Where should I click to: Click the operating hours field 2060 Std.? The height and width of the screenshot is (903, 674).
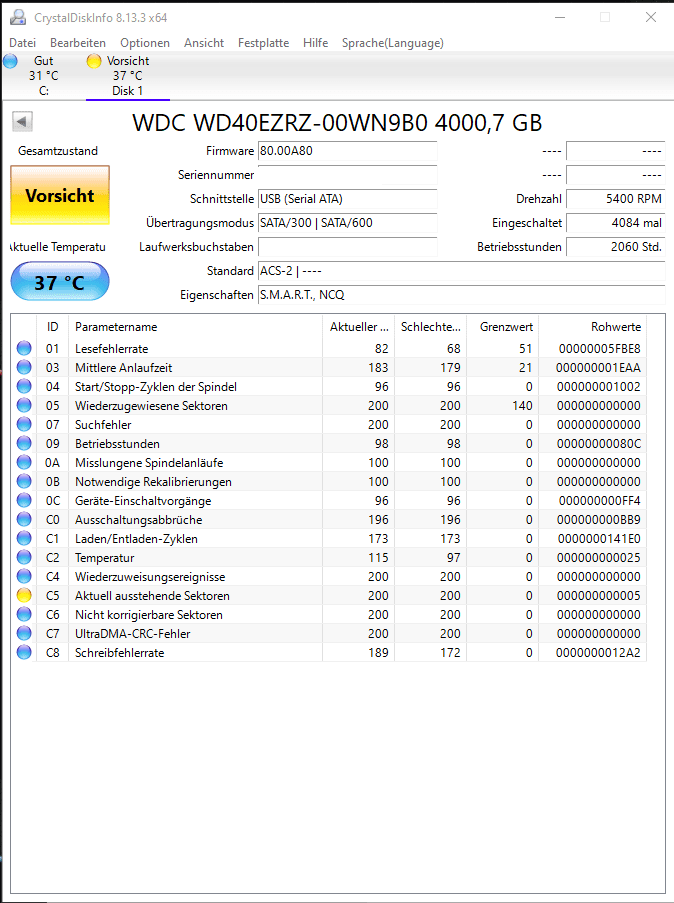click(616, 247)
